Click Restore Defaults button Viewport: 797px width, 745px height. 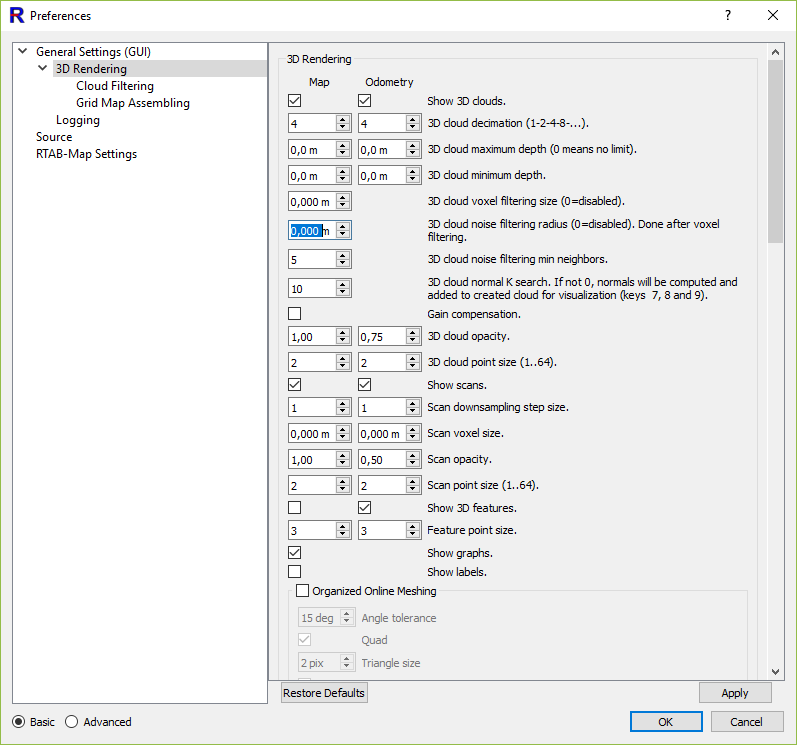tap(324, 693)
